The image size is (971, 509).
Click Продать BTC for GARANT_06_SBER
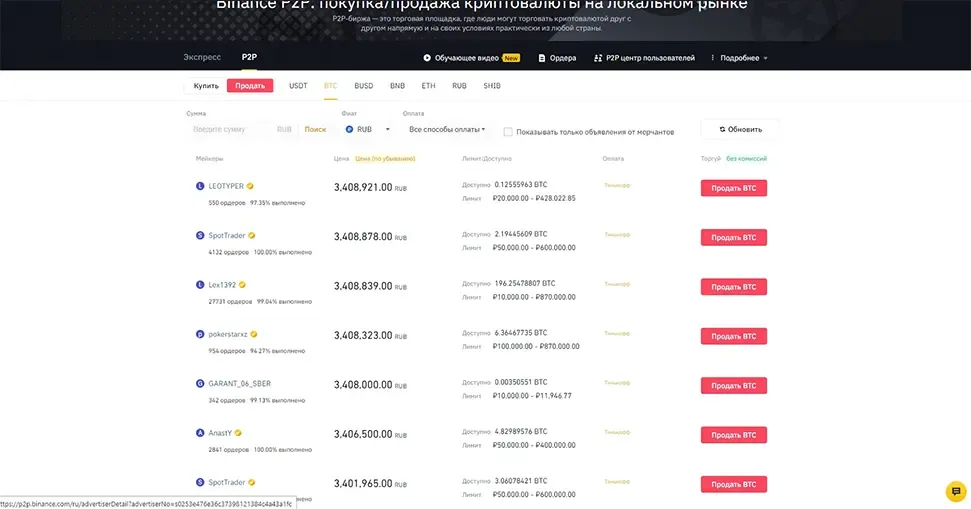pos(734,386)
